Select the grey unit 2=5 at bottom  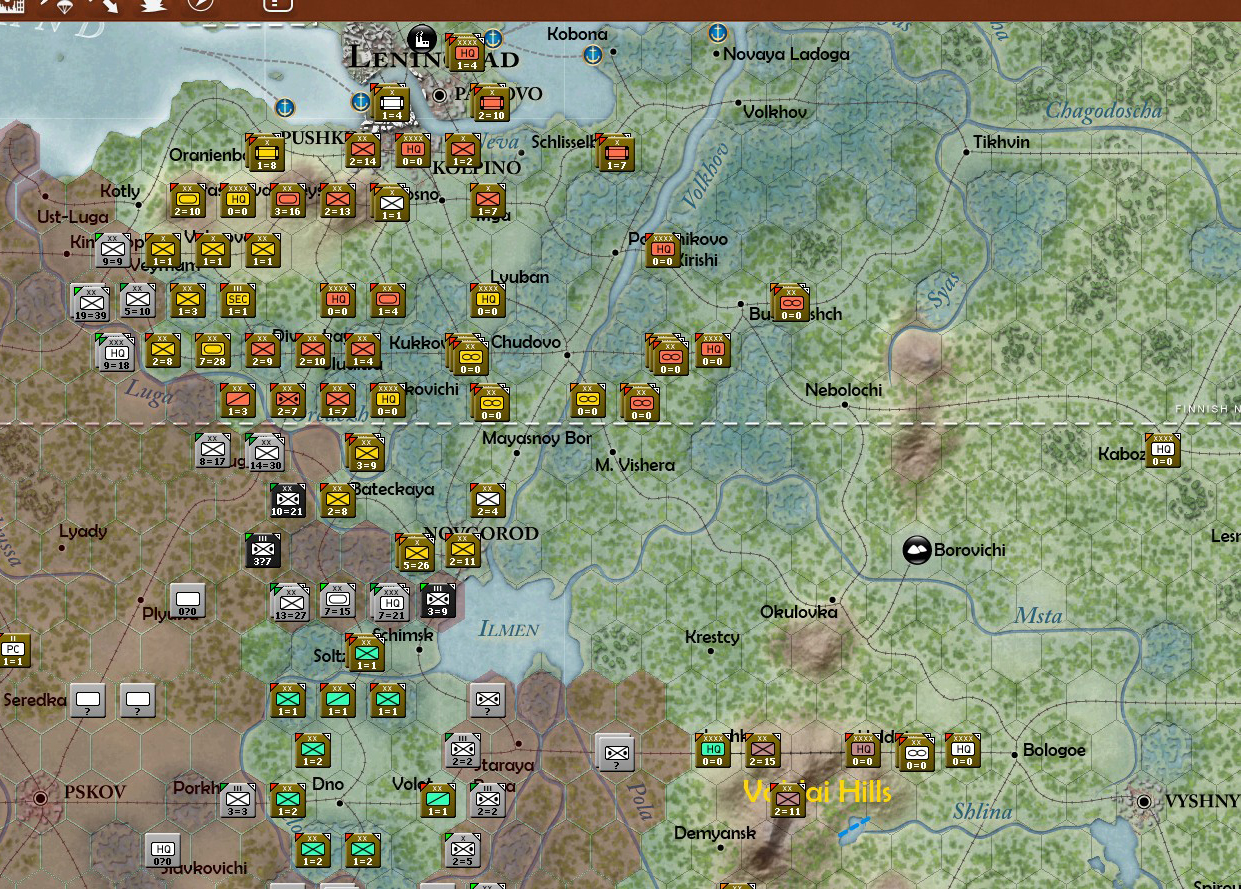click(462, 850)
